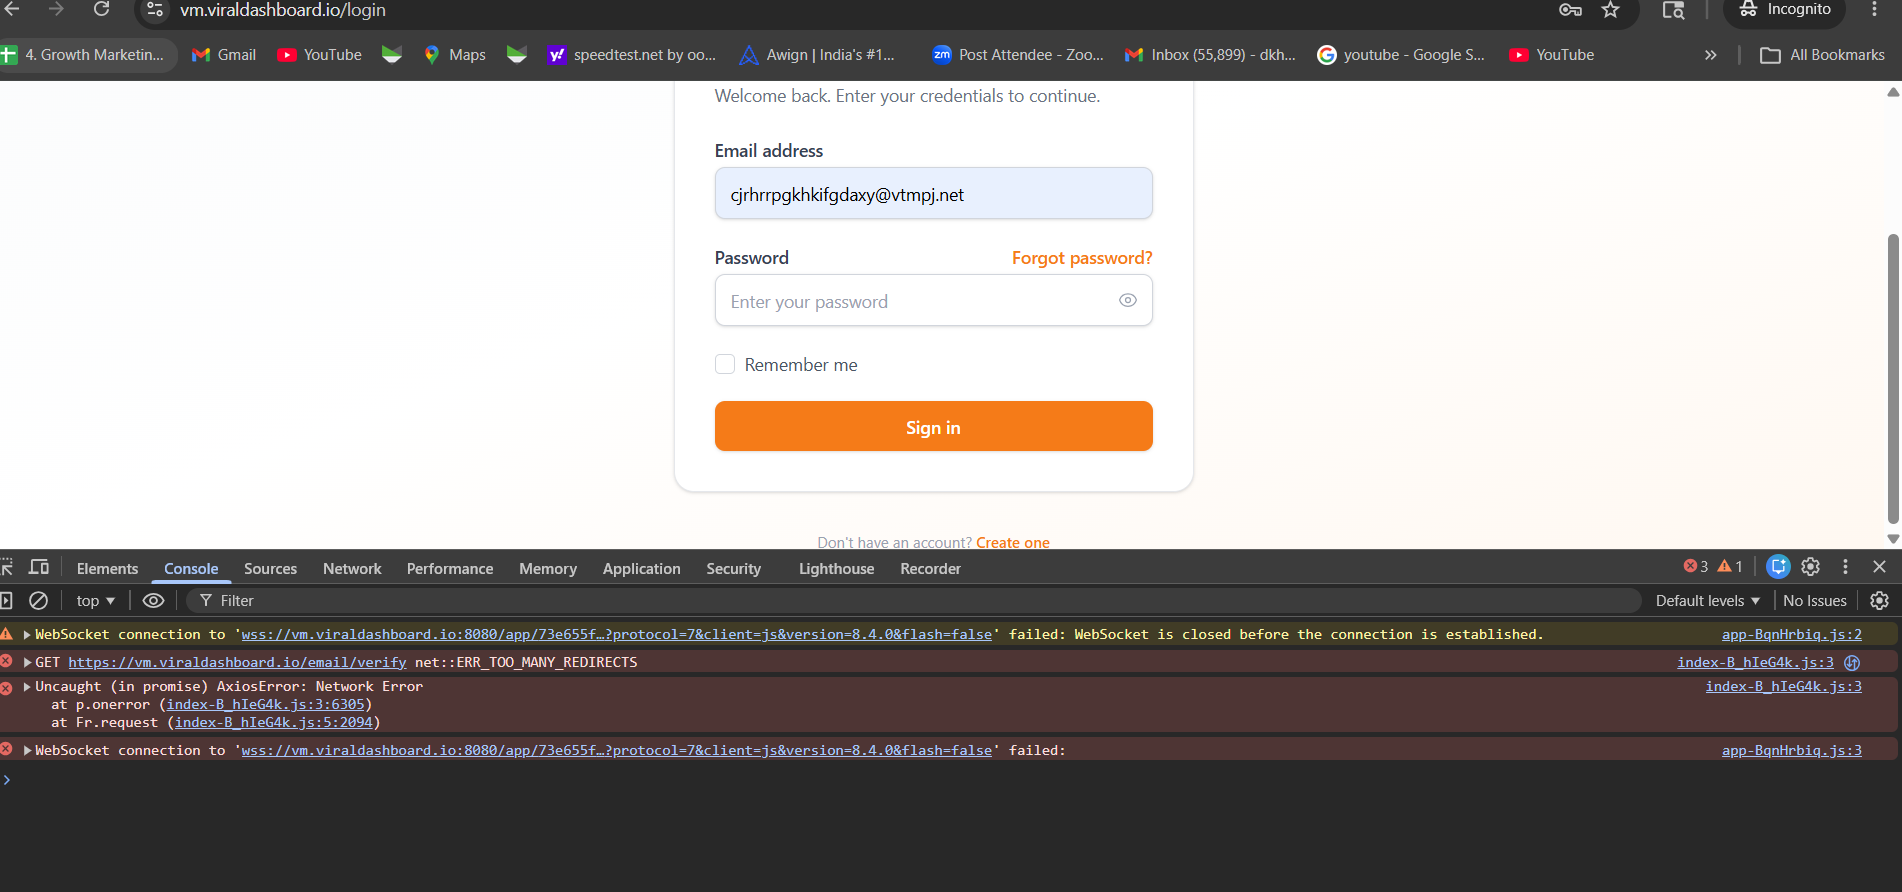Image resolution: width=1902 pixels, height=892 pixels.
Task: Open source link app-BqnHrbiq.js:2
Action: (x=1791, y=634)
